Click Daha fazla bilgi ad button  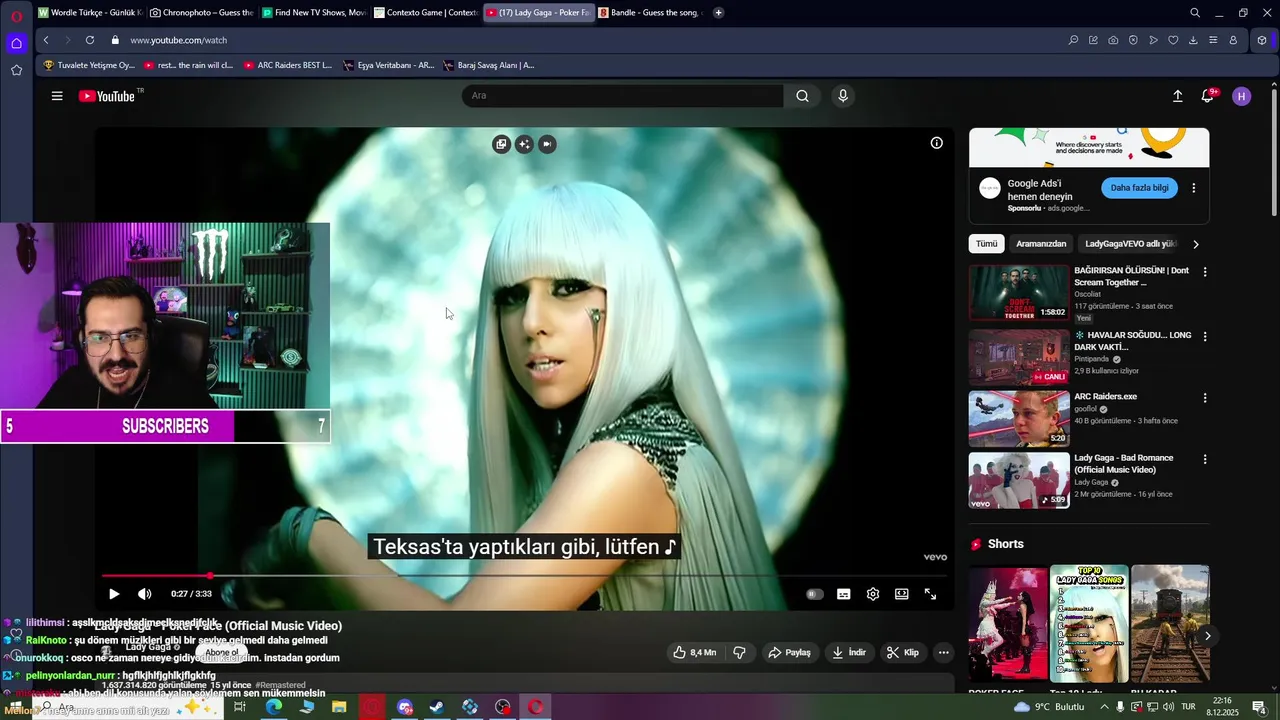[x=1140, y=188]
